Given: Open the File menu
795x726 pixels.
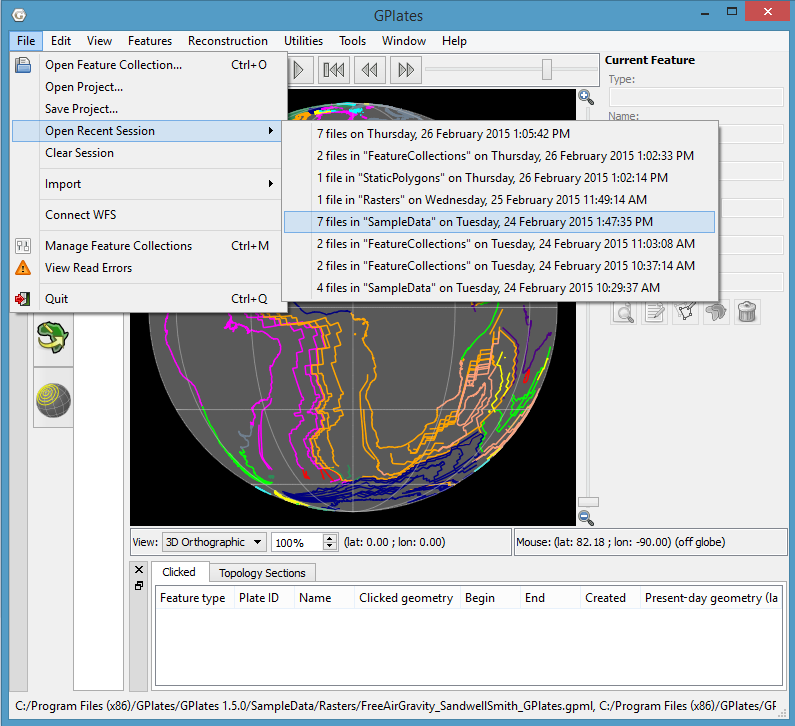Looking at the screenshot, I should pyautogui.click(x=26, y=41).
